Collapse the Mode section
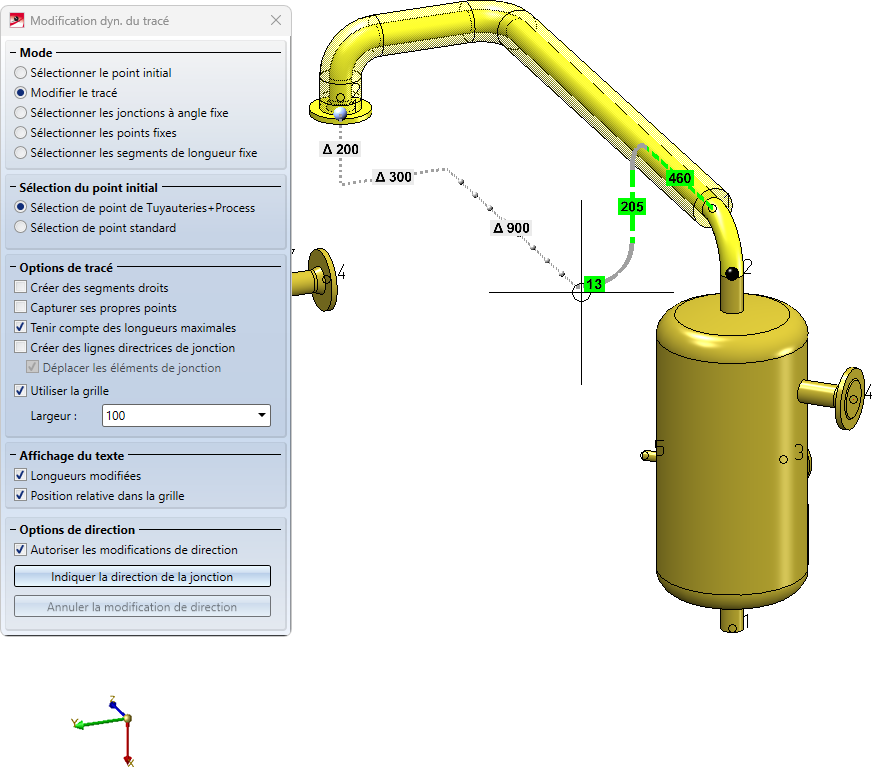 click(13, 53)
